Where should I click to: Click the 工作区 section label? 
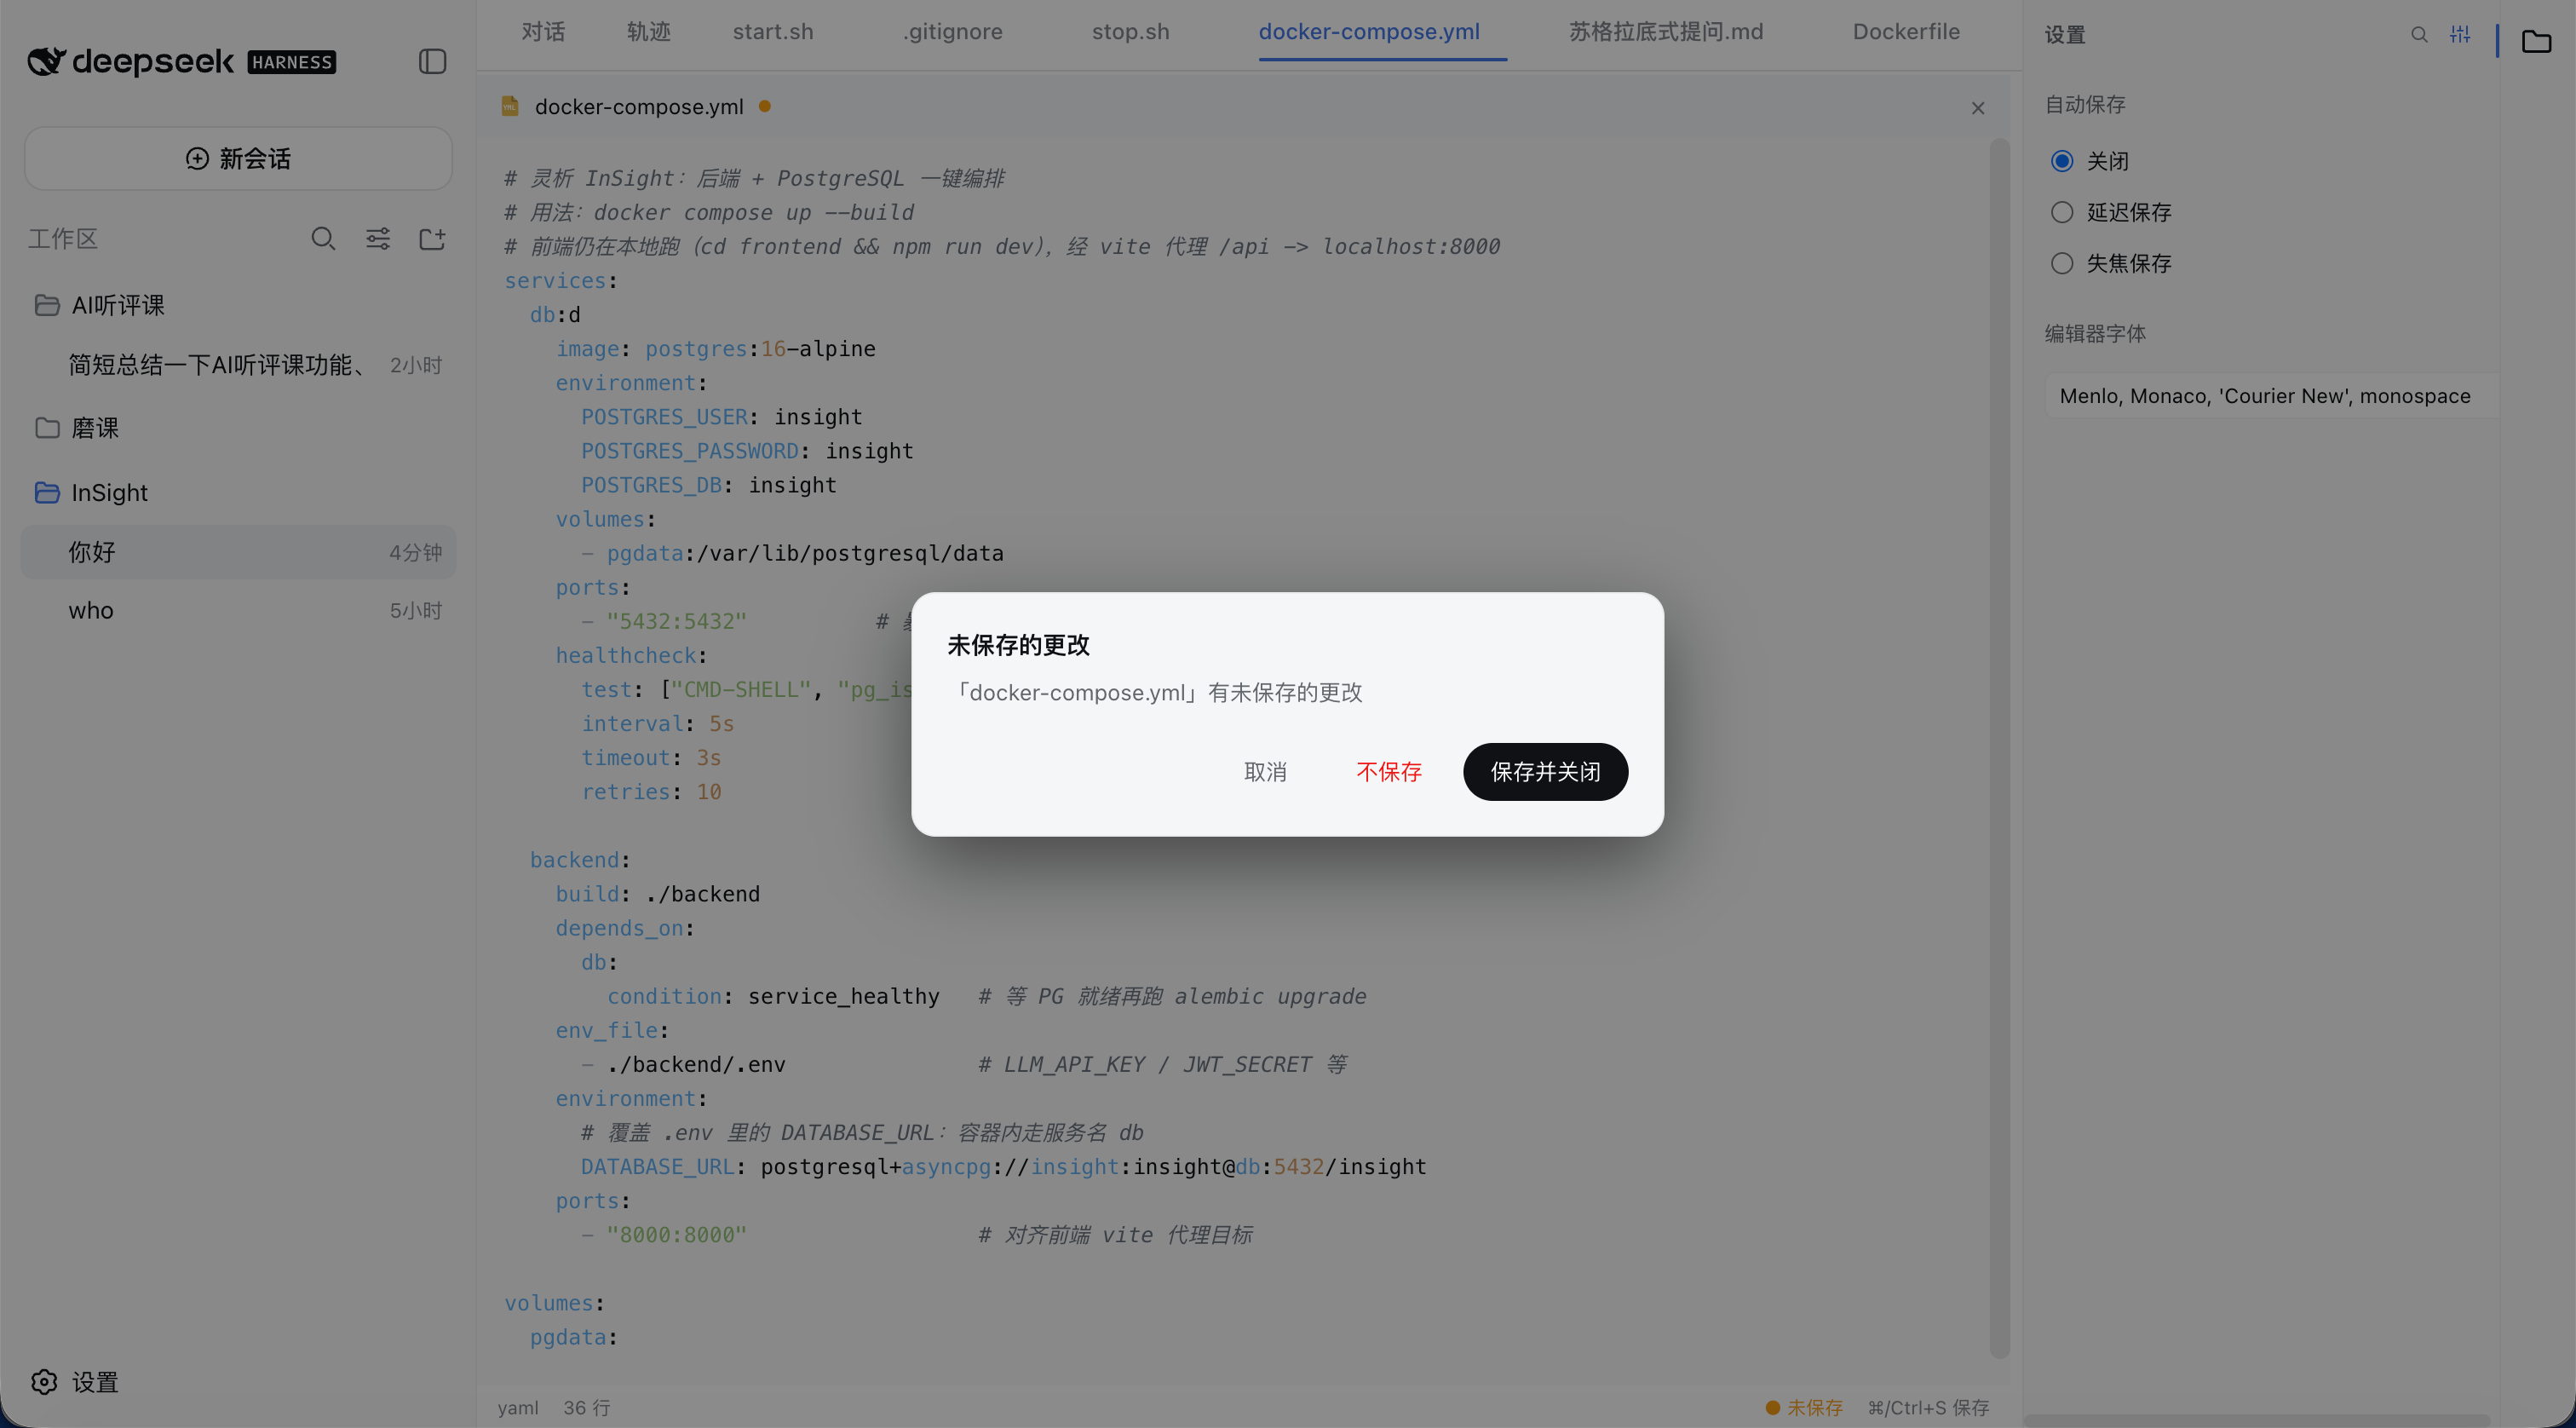pos(63,238)
